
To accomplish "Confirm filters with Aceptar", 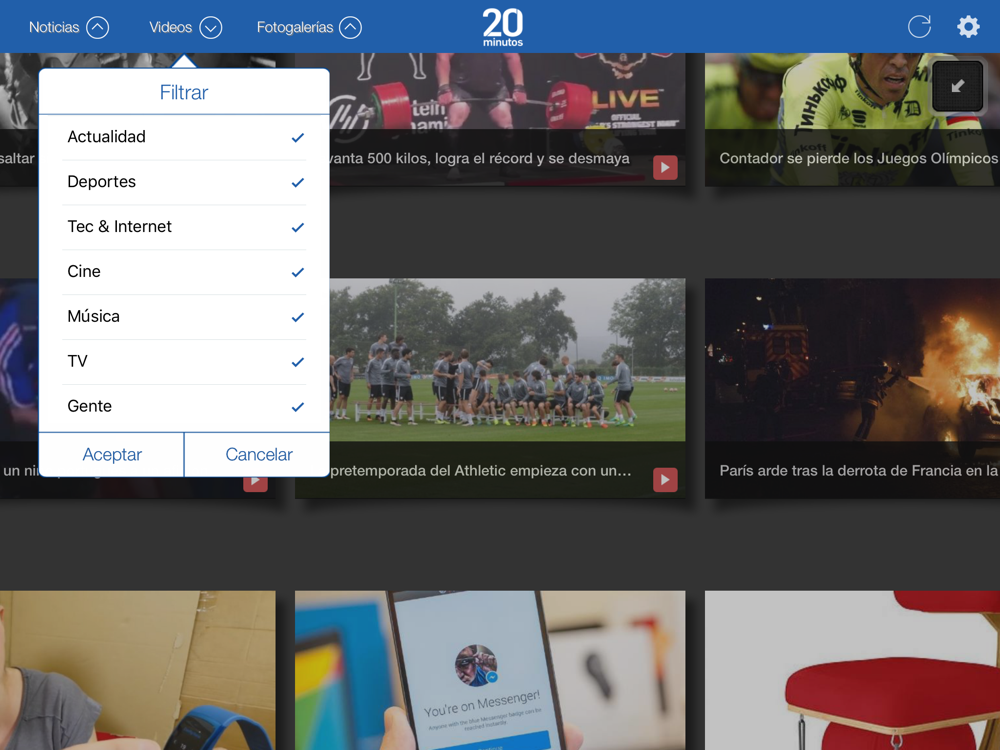I will click(x=112, y=454).
